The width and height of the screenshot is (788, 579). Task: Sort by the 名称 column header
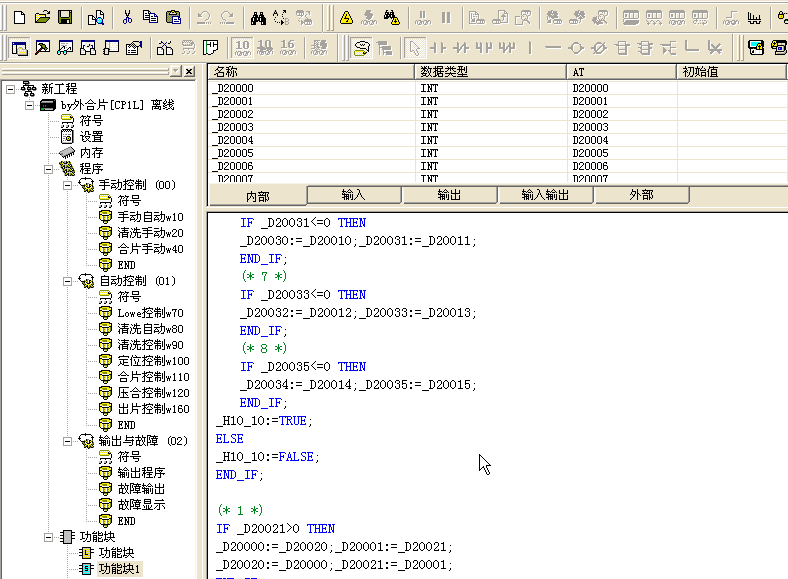point(311,72)
